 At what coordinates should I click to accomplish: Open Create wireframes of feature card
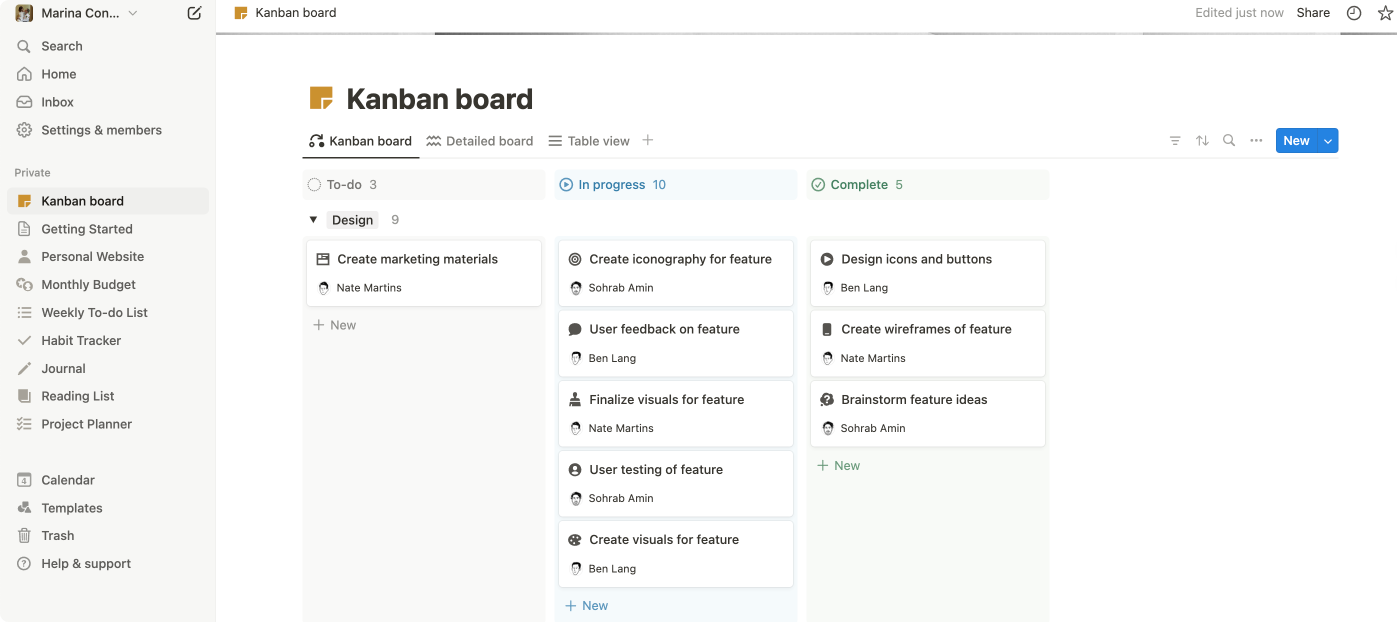[x=928, y=343]
